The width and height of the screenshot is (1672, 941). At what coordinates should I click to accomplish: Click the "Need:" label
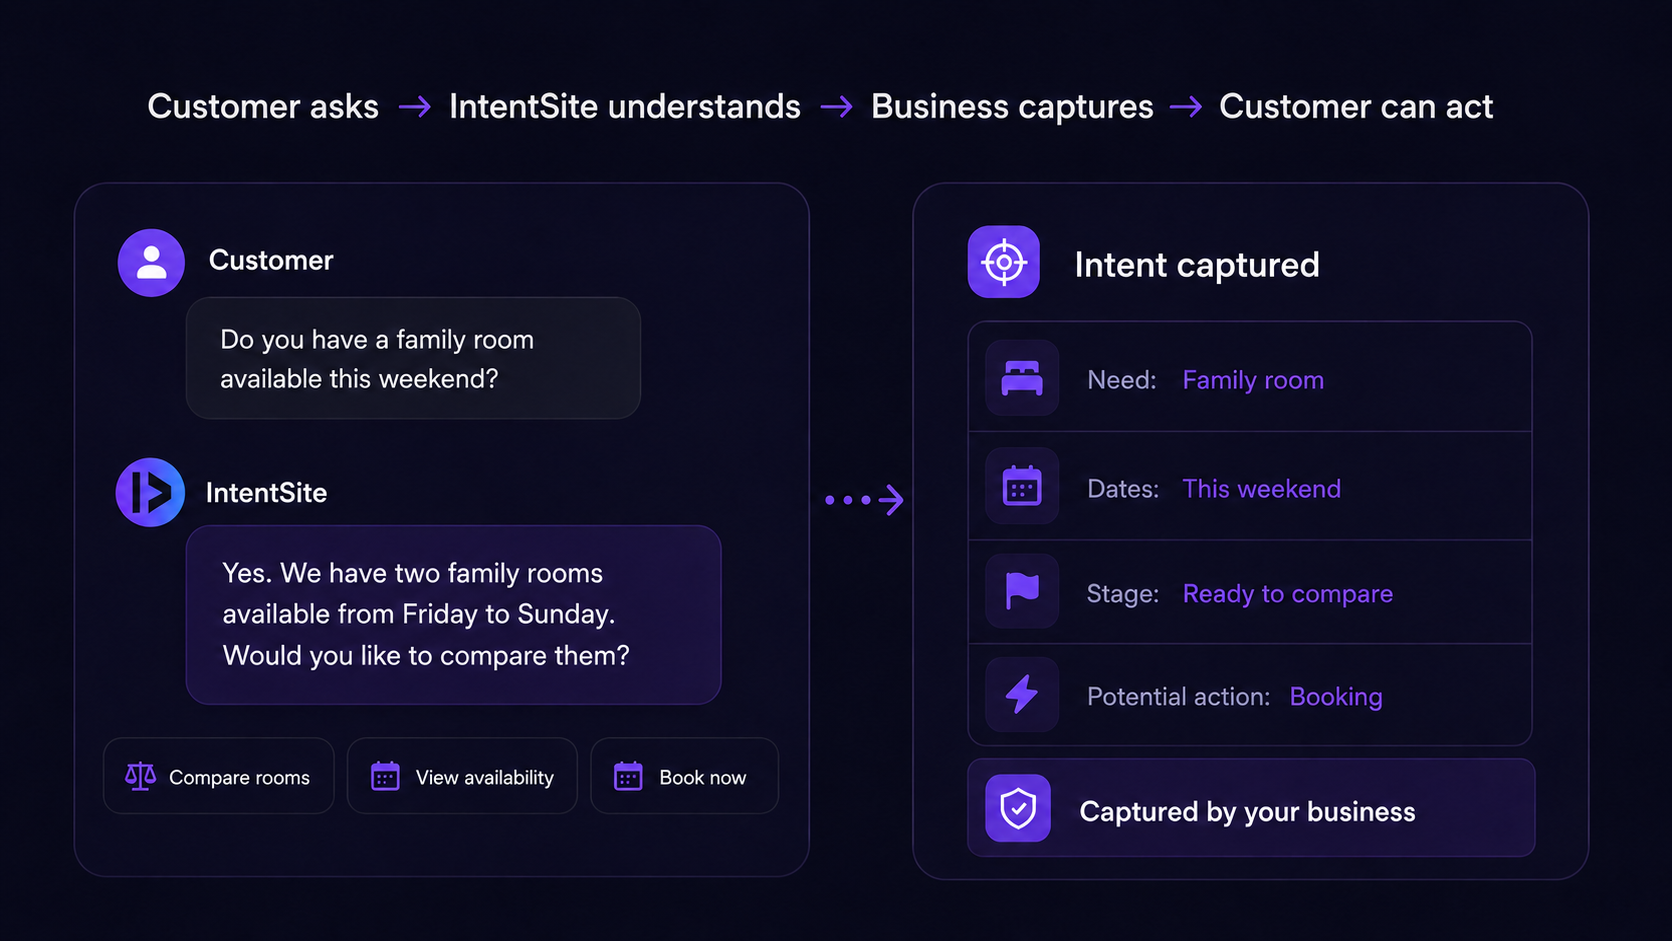1122,380
